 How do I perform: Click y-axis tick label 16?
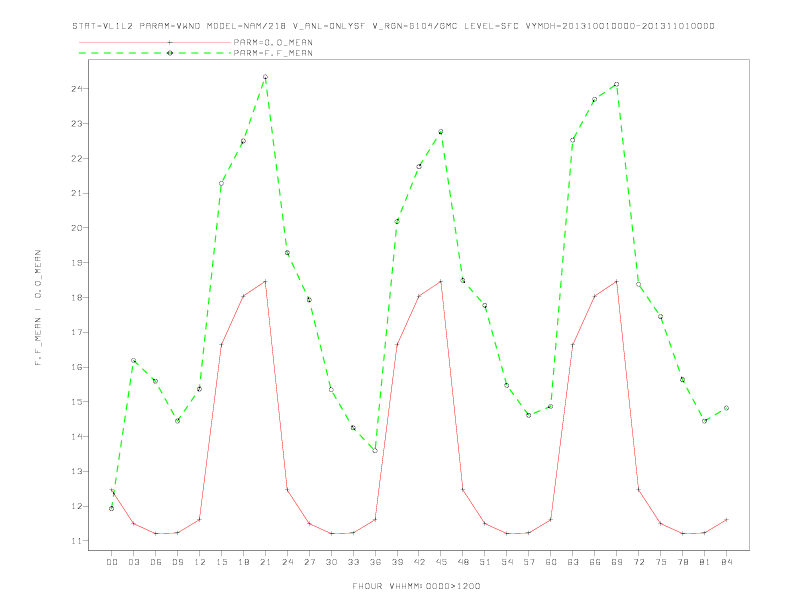pyautogui.click(x=77, y=367)
